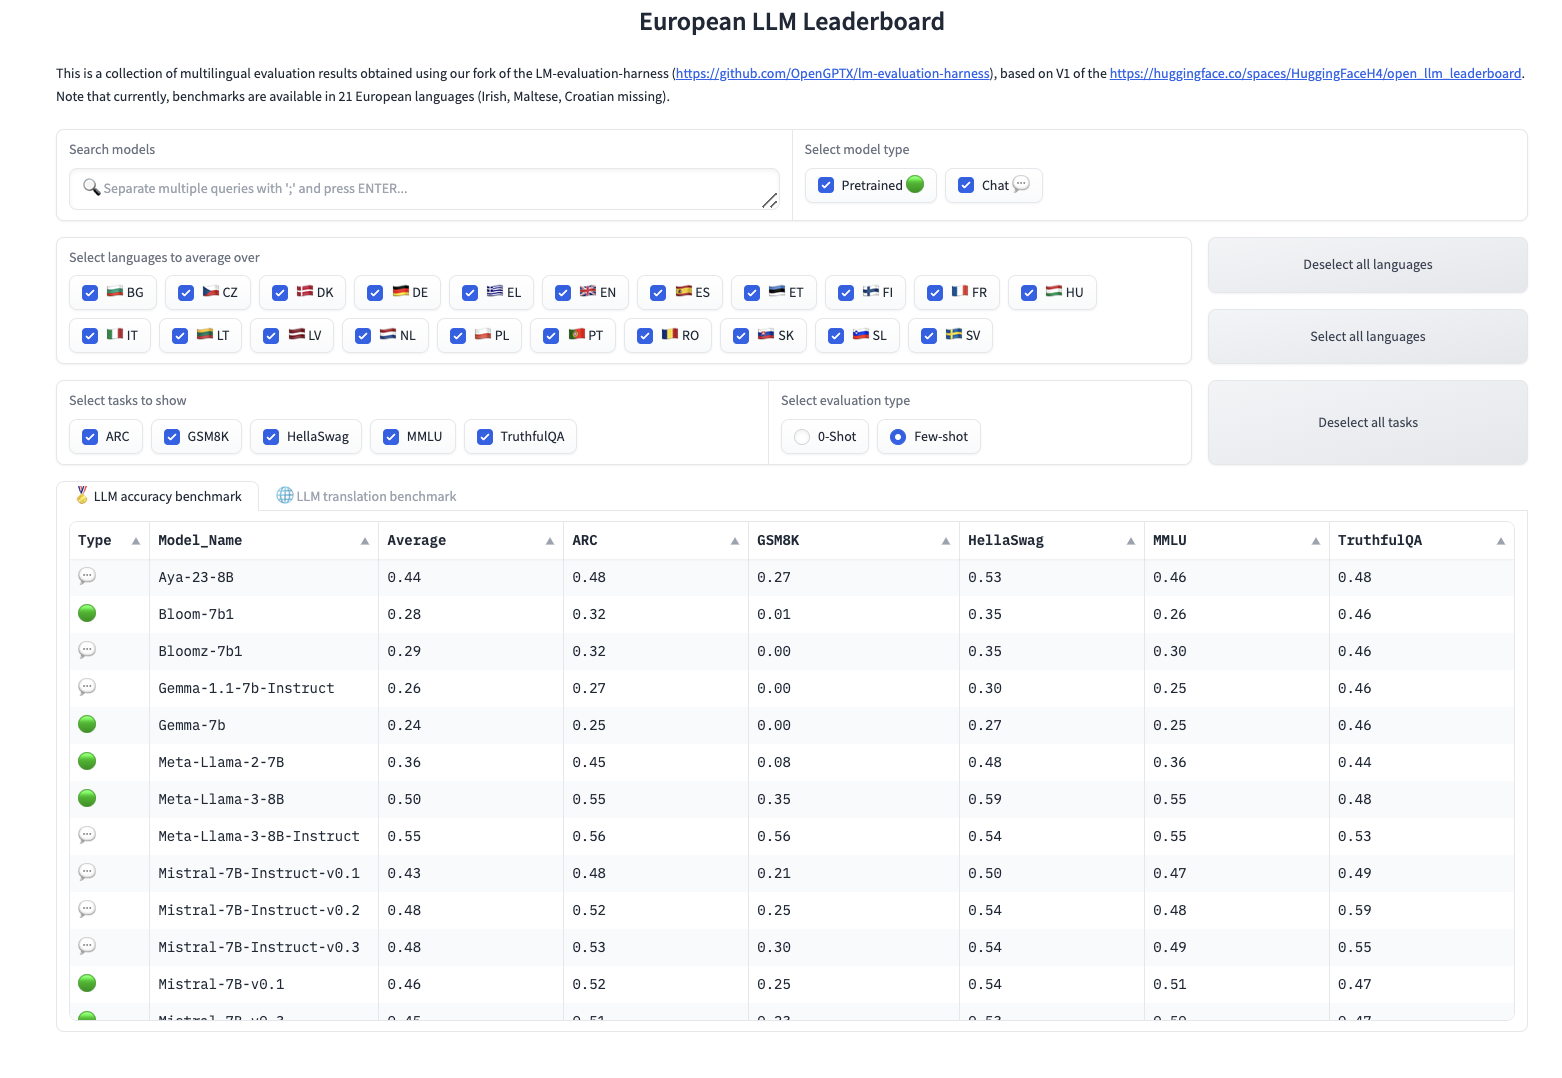Click the Romanian flag icon next to RO
Viewport: 1562px width, 1078px height.
click(670, 335)
